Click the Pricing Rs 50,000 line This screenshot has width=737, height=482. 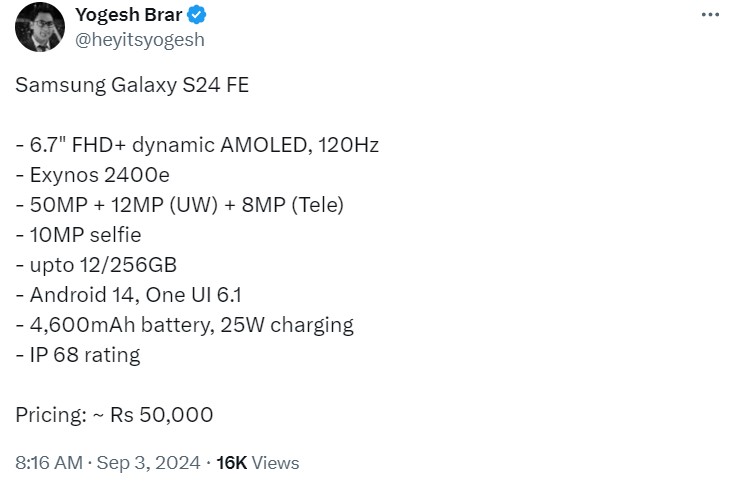tap(115, 415)
